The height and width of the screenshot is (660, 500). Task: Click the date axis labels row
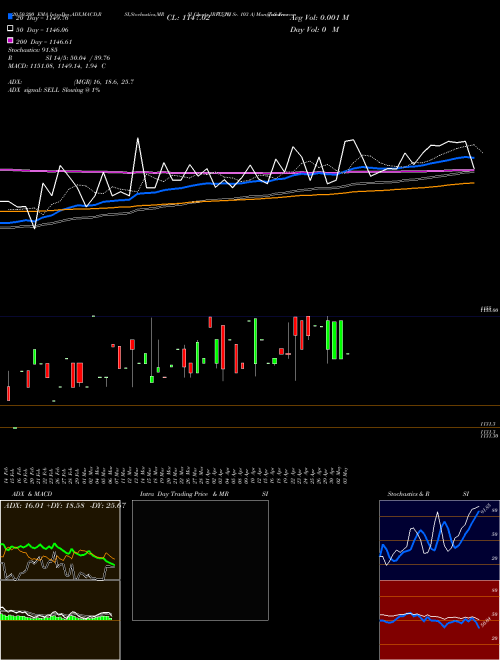(176, 475)
